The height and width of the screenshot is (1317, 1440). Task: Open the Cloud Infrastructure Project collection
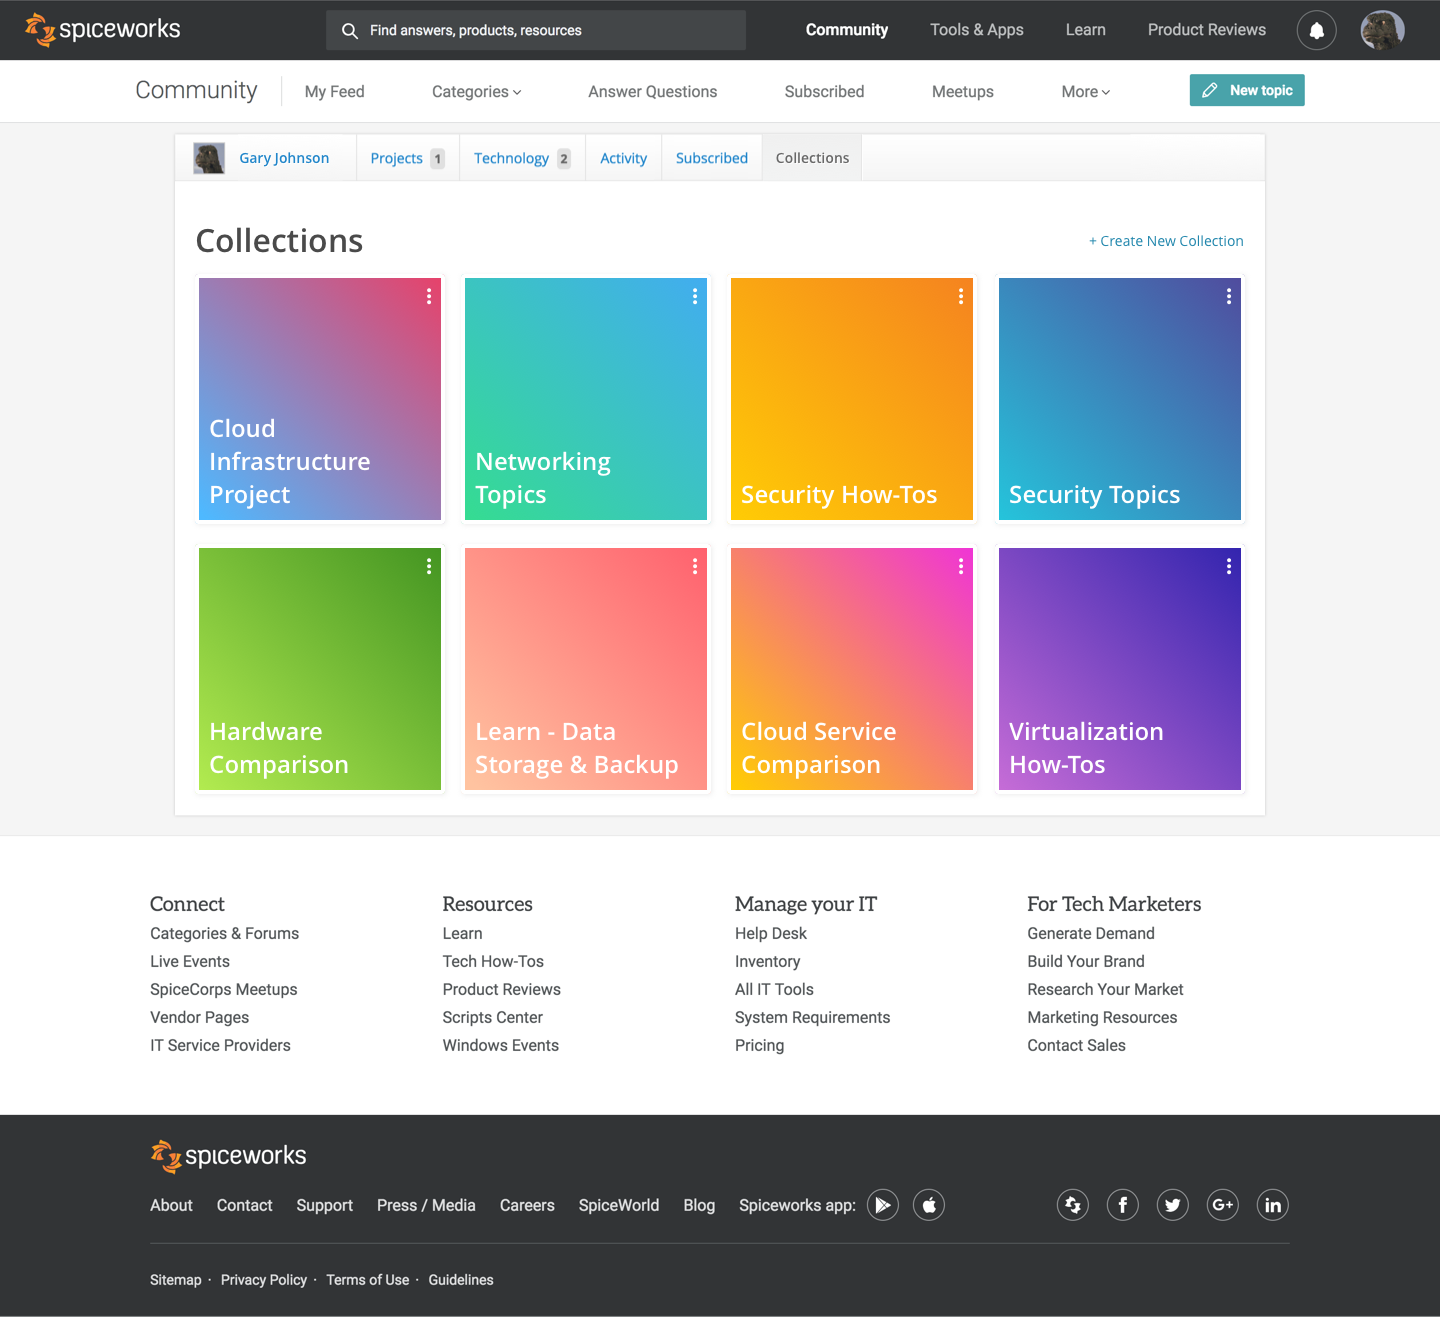click(x=320, y=399)
